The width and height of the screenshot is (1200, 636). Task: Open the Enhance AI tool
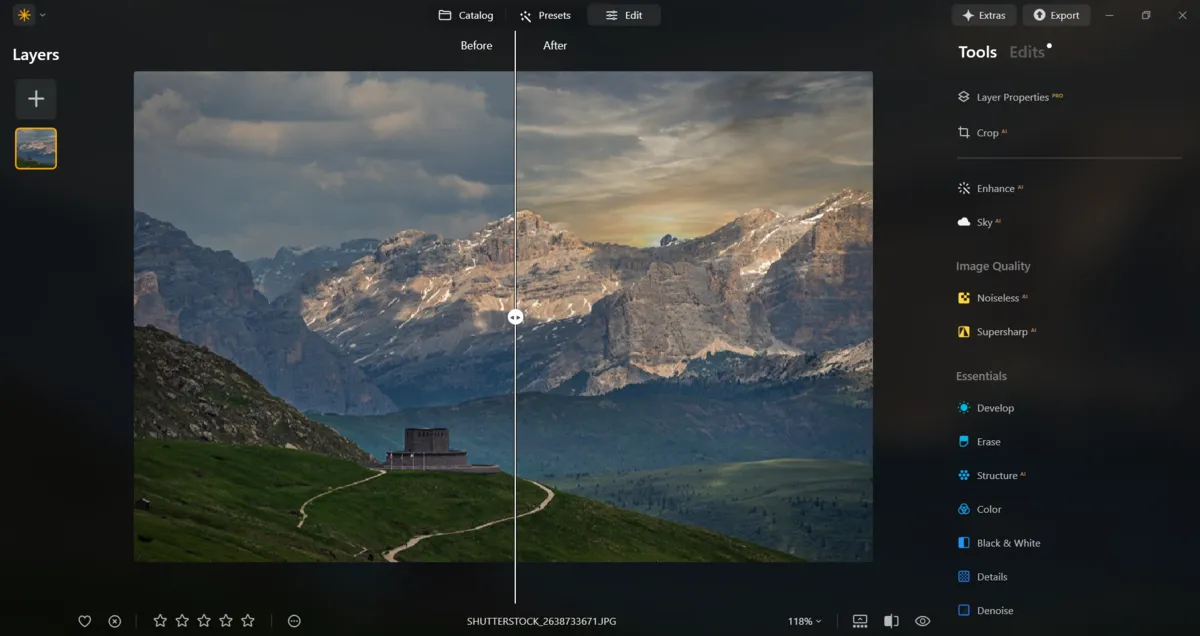coord(999,188)
